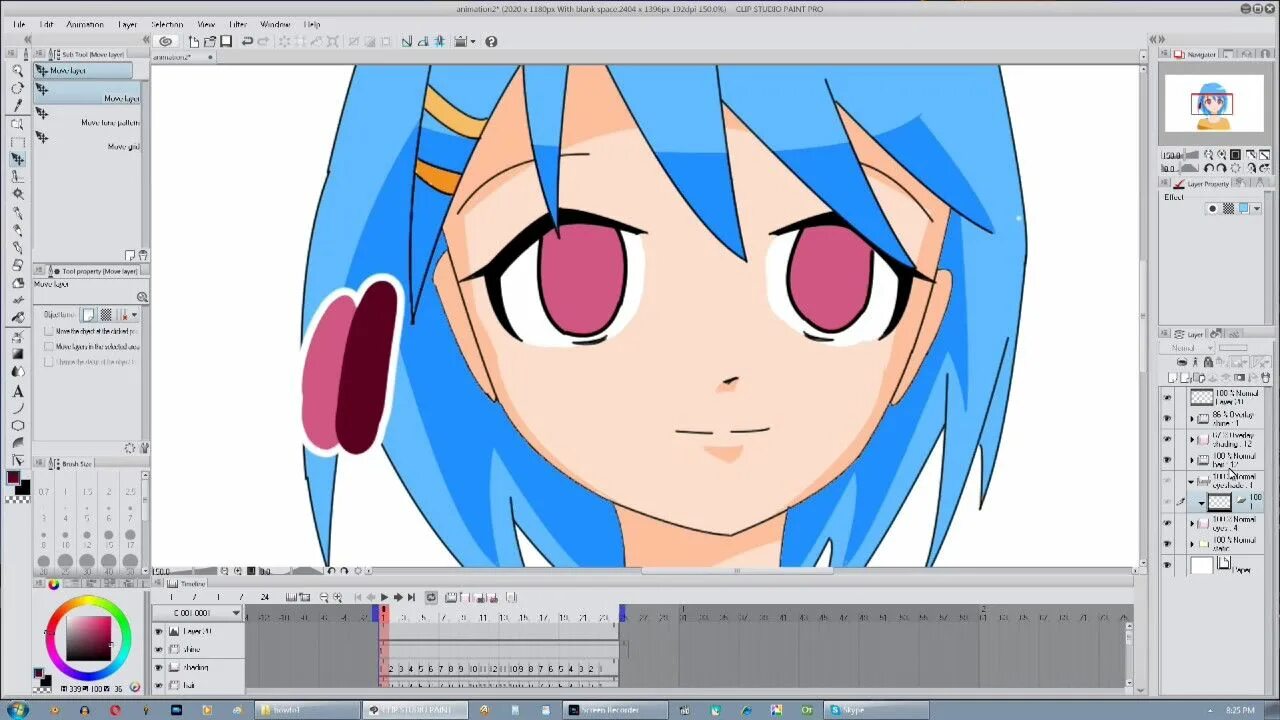Hide the Paper layer
This screenshot has width=1280, height=720.
1166,566
